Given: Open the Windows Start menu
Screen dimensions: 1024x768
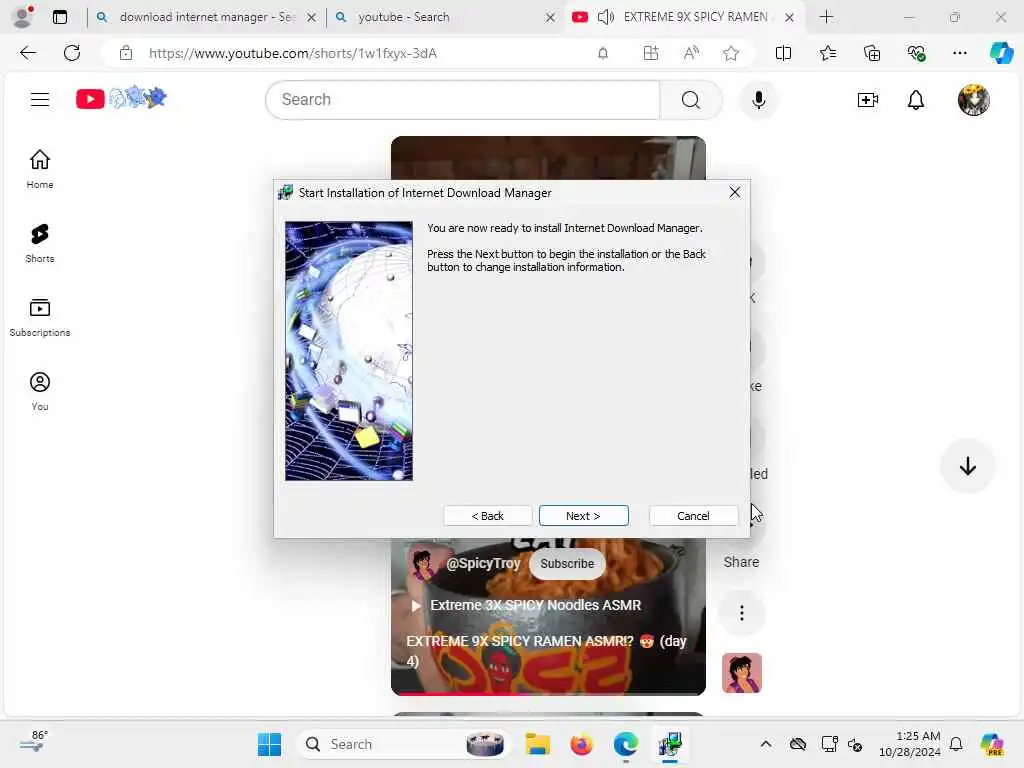Looking at the screenshot, I should click(269, 744).
